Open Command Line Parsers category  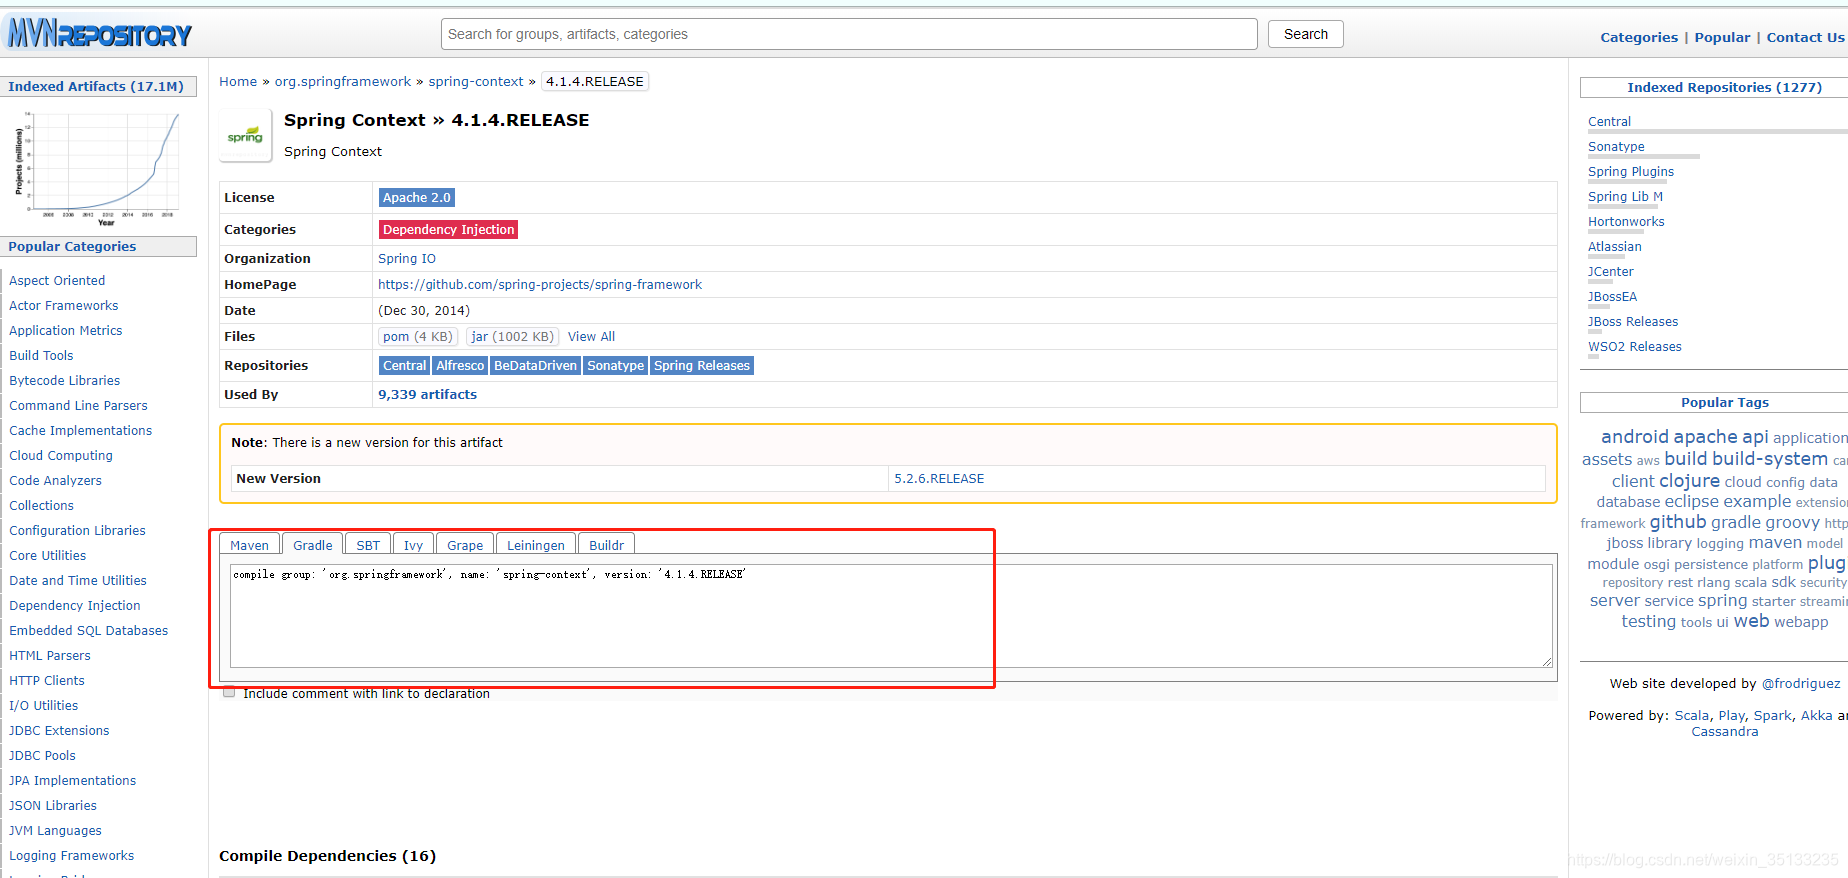tap(78, 406)
